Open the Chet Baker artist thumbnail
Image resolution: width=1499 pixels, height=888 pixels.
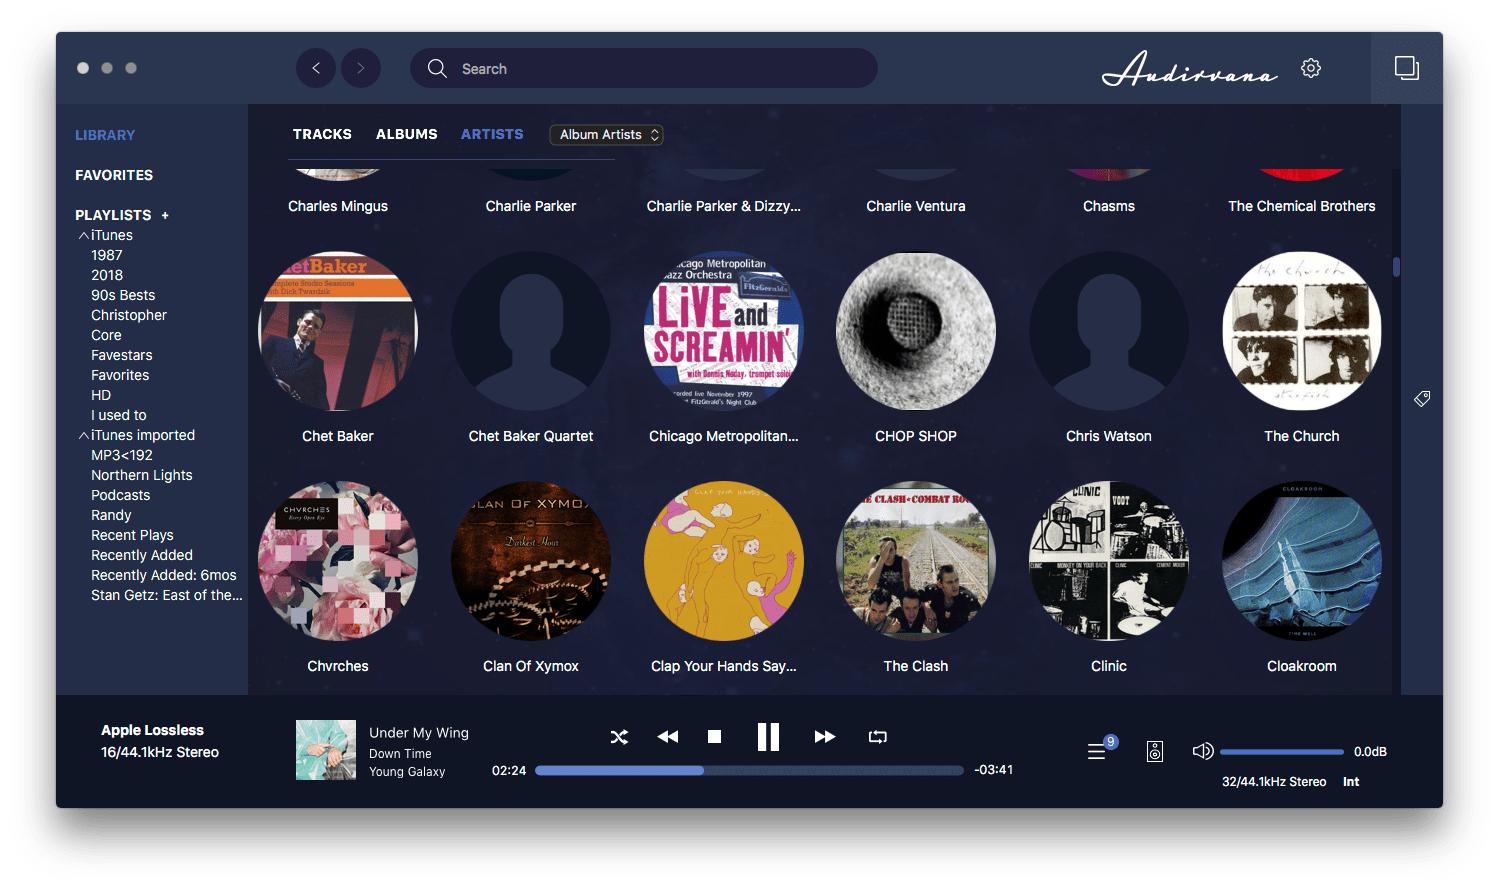[x=338, y=331]
